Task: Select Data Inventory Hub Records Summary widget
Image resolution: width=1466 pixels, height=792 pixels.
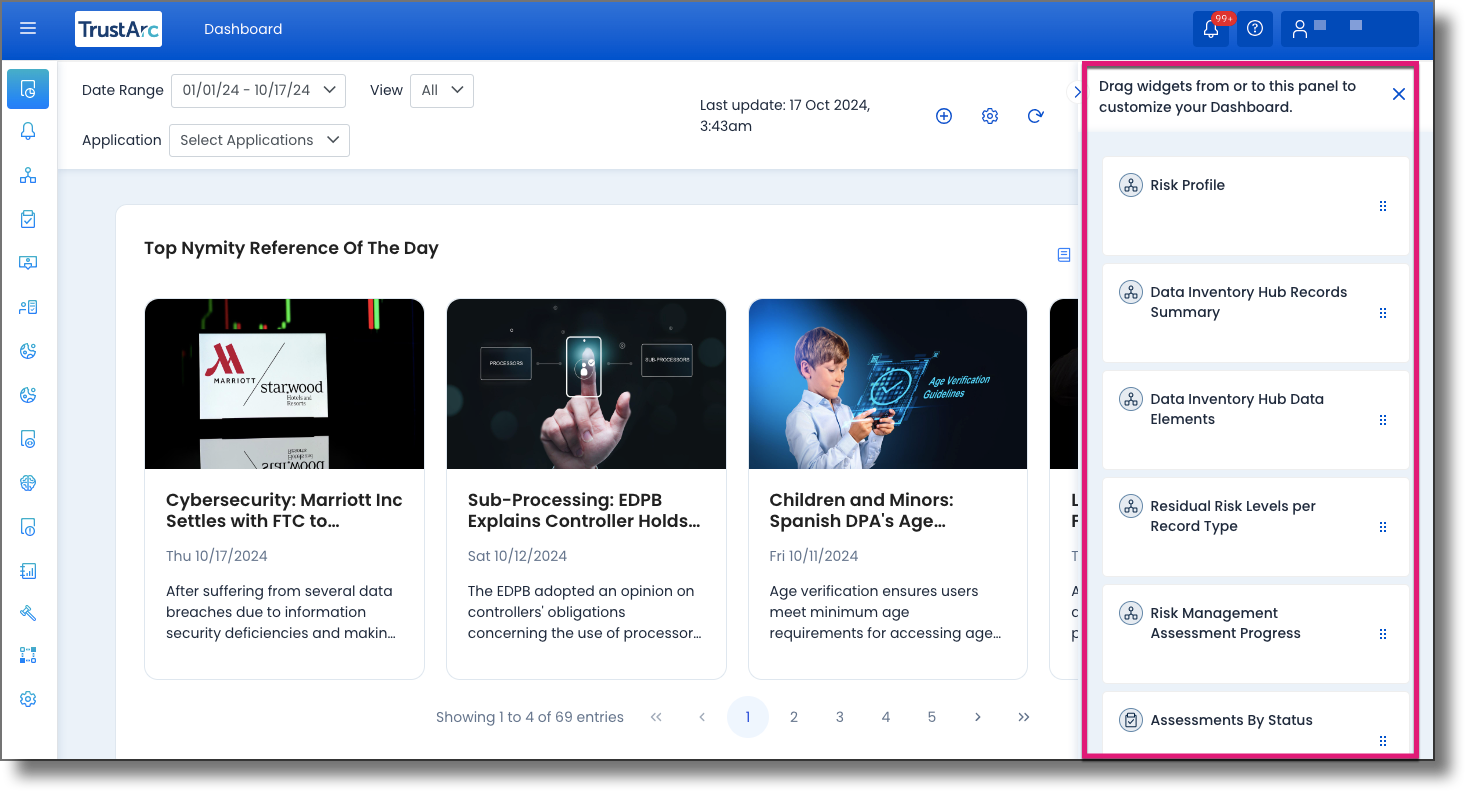Action: [x=1256, y=312]
